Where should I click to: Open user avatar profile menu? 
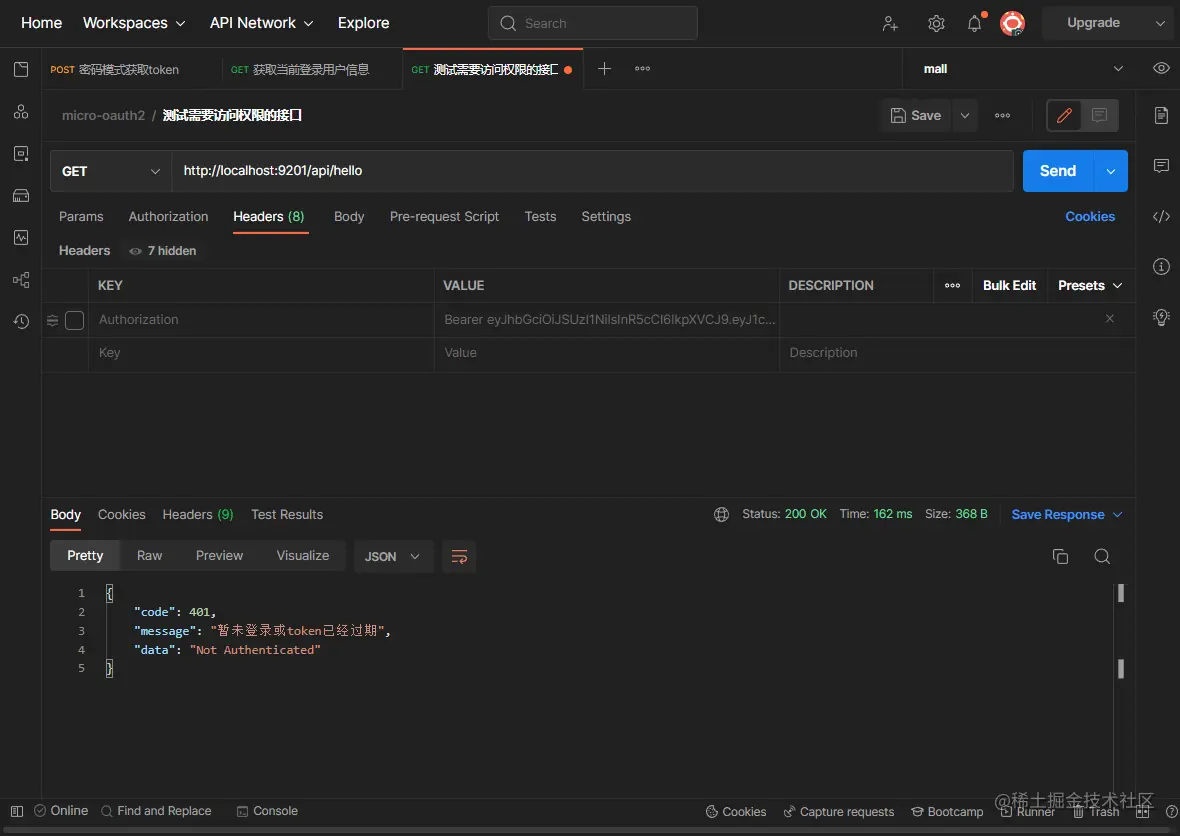pyautogui.click(x=1012, y=23)
